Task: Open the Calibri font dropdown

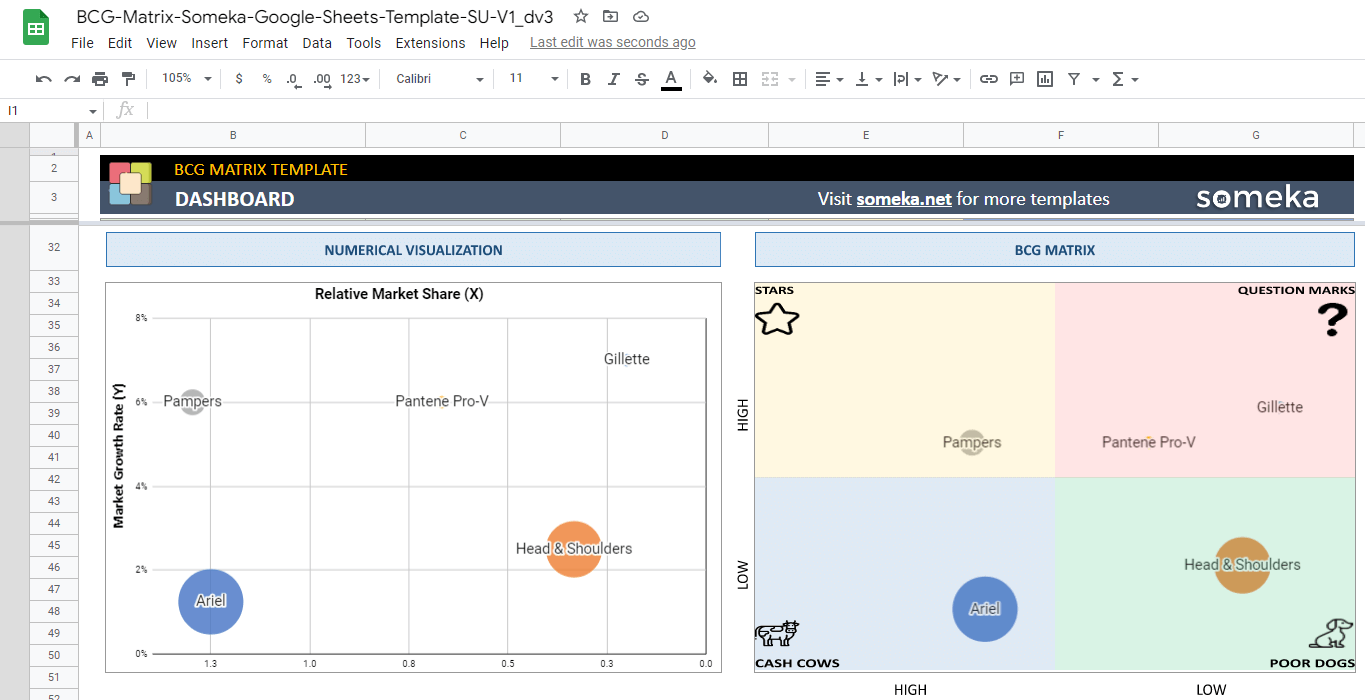Action: click(x=440, y=79)
